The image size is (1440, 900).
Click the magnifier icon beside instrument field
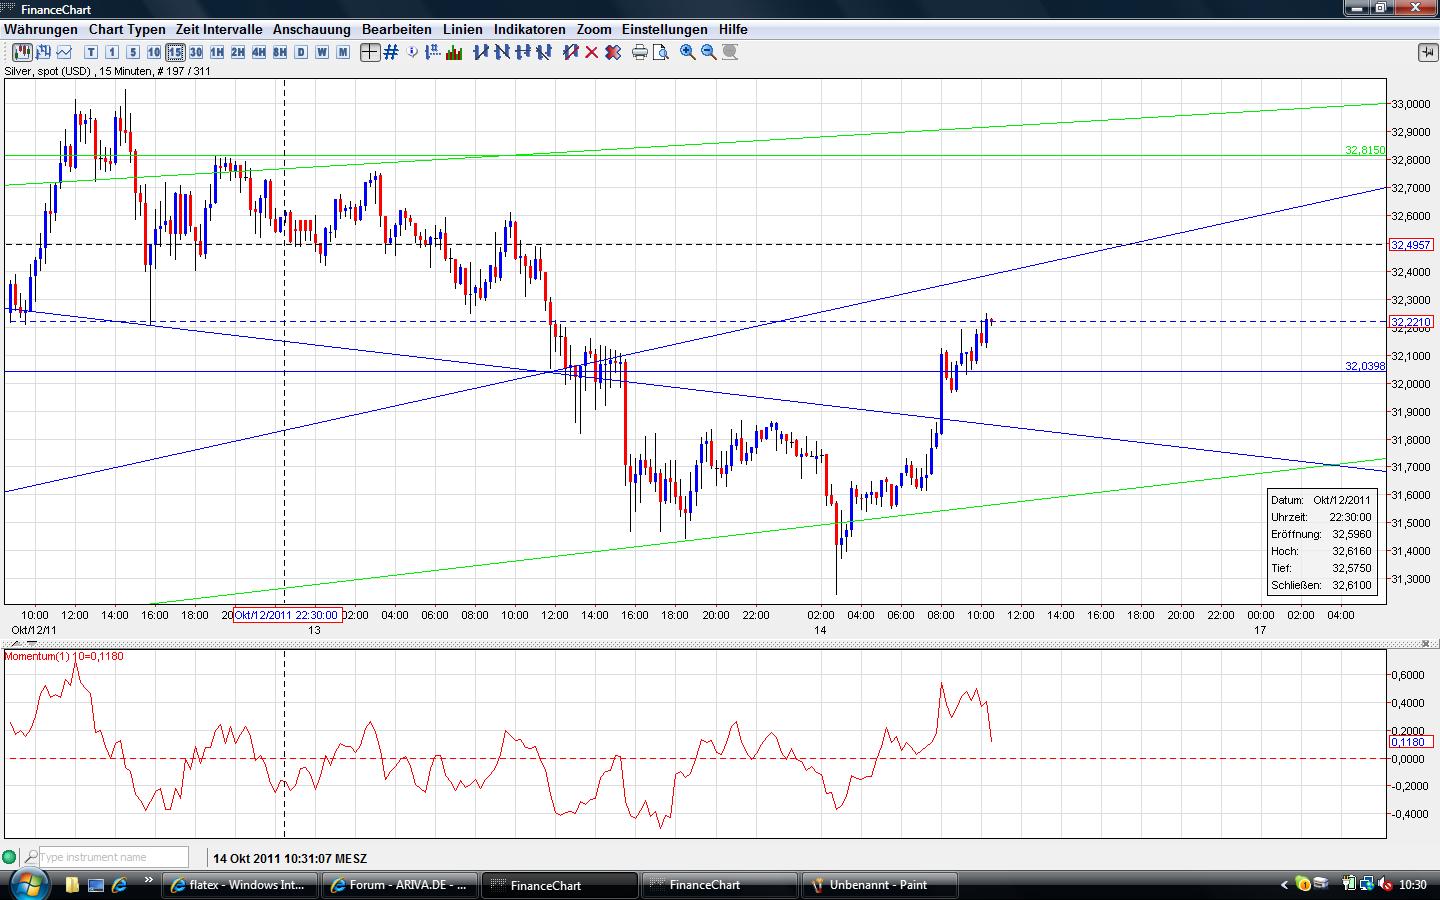point(31,857)
